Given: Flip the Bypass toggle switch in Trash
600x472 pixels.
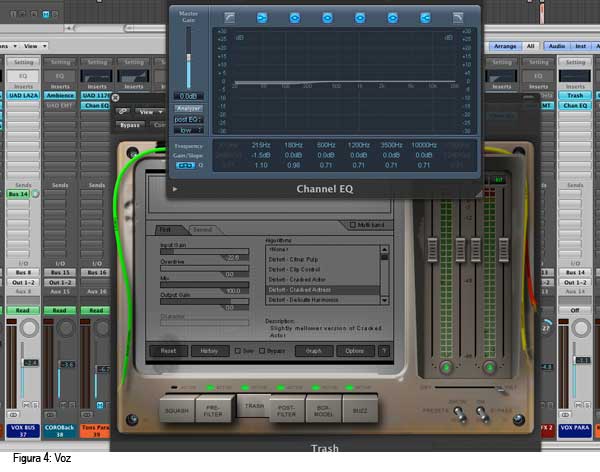Looking at the screenshot, I should [x=481, y=413].
